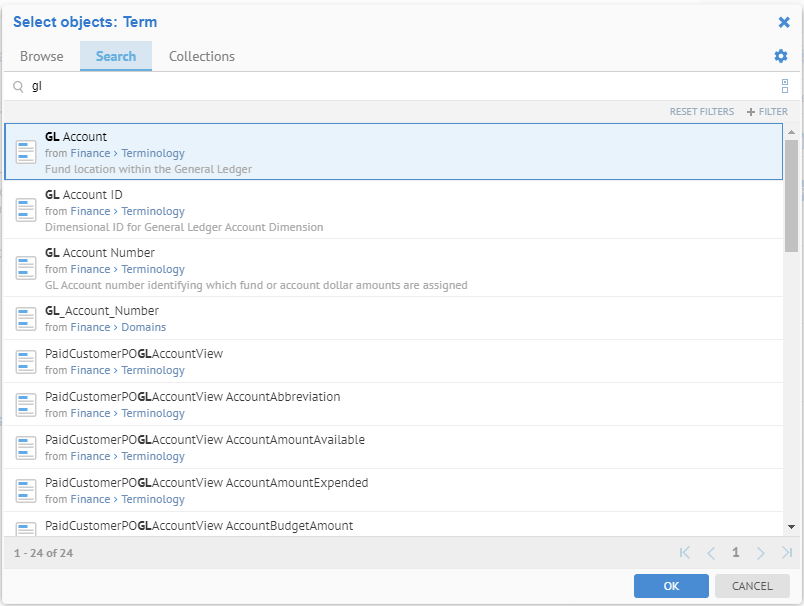Open the Collections tab
804x606 pixels.
pos(202,56)
